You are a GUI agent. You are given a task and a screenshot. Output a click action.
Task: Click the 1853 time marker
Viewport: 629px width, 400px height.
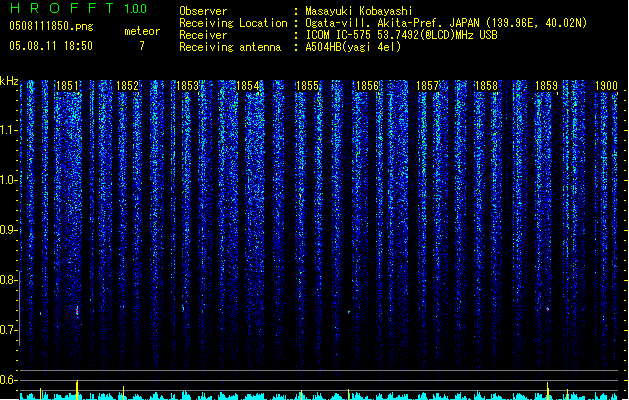pos(187,86)
